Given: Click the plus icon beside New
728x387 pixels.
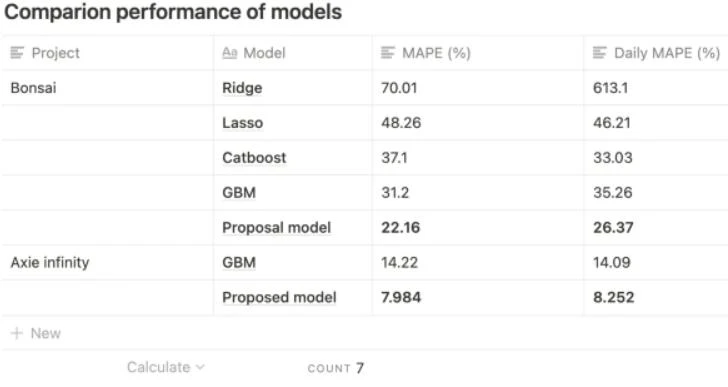Looking at the screenshot, I should tap(17, 333).
